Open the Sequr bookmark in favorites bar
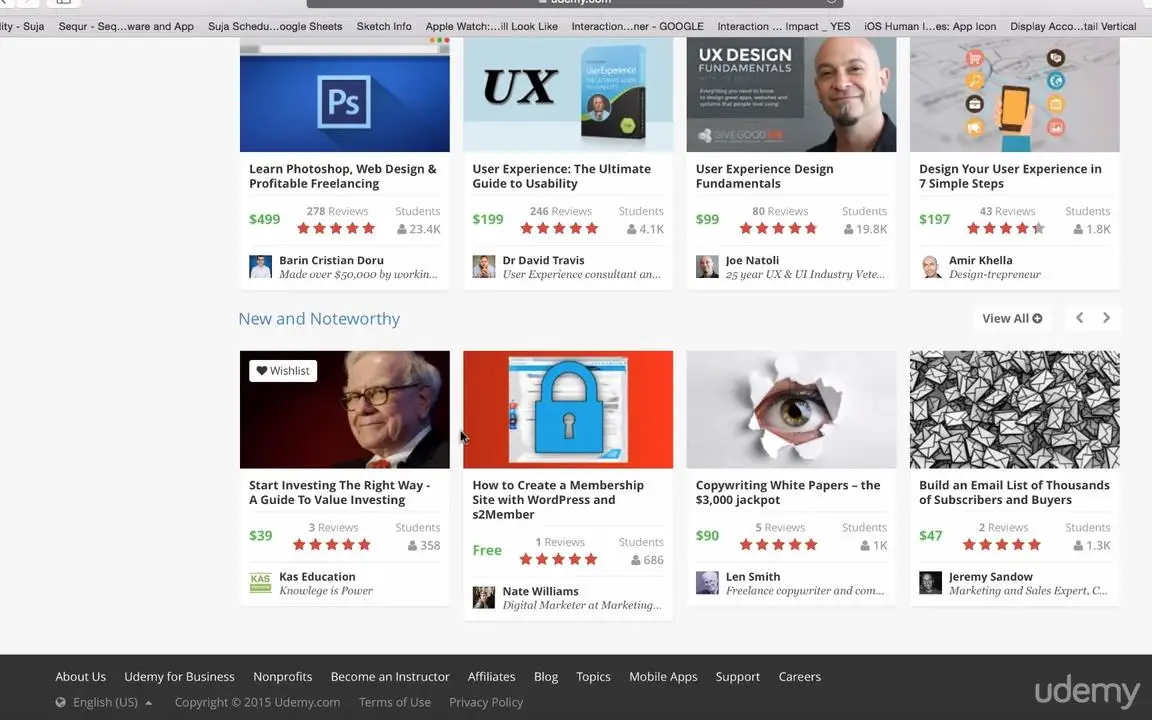Screen dimensions: 1152x720 (126, 26)
